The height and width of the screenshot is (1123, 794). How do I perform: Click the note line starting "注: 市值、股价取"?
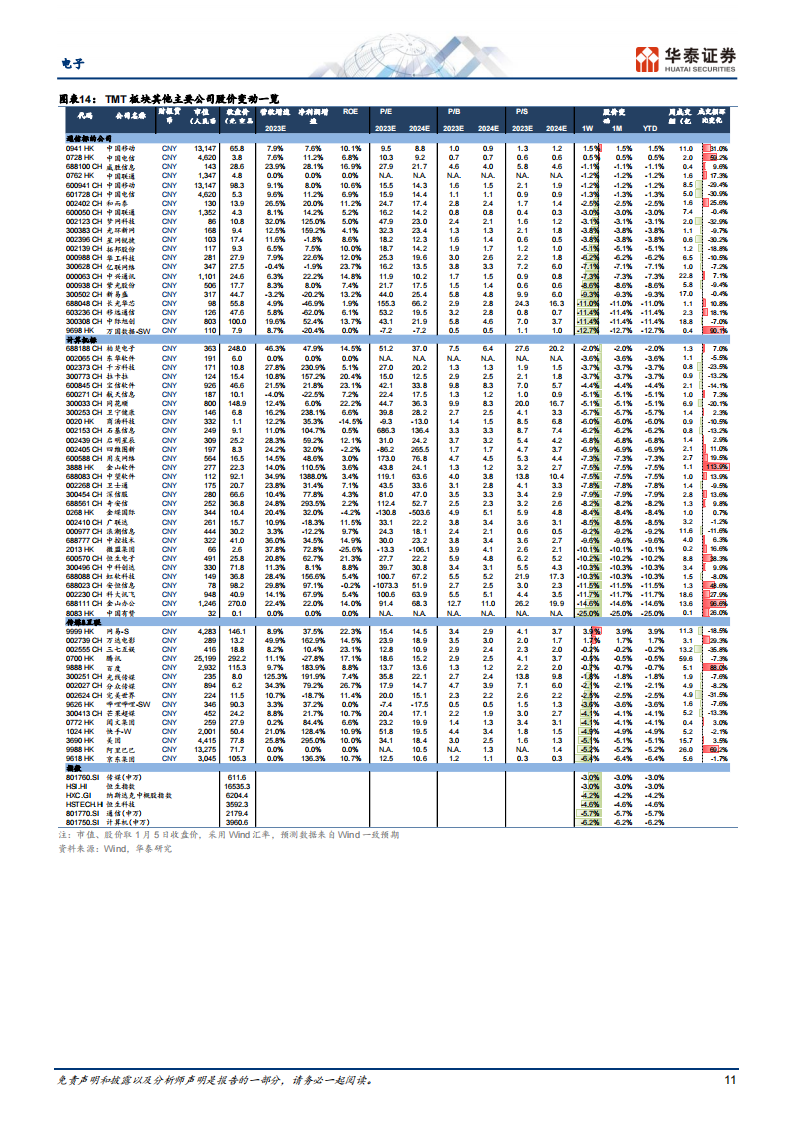point(228,835)
